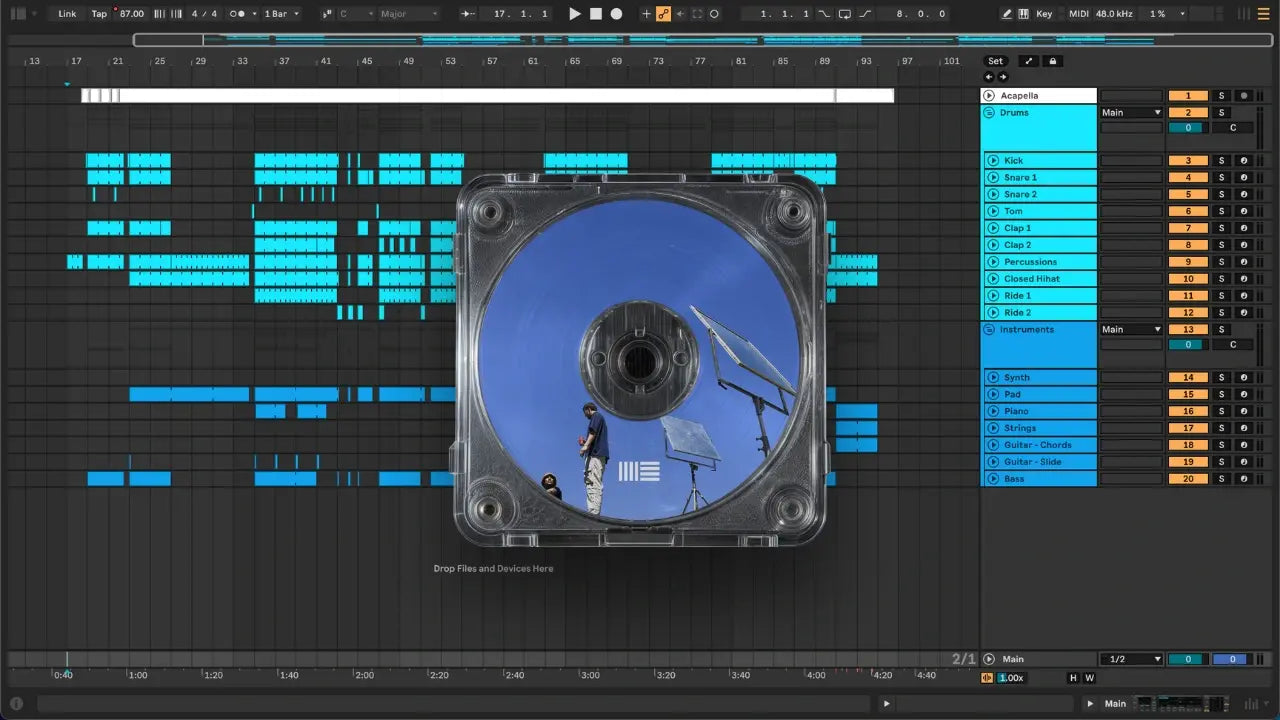The image size is (1280, 720).
Task: Click the Arrangement Record button
Action: tap(617, 14)
